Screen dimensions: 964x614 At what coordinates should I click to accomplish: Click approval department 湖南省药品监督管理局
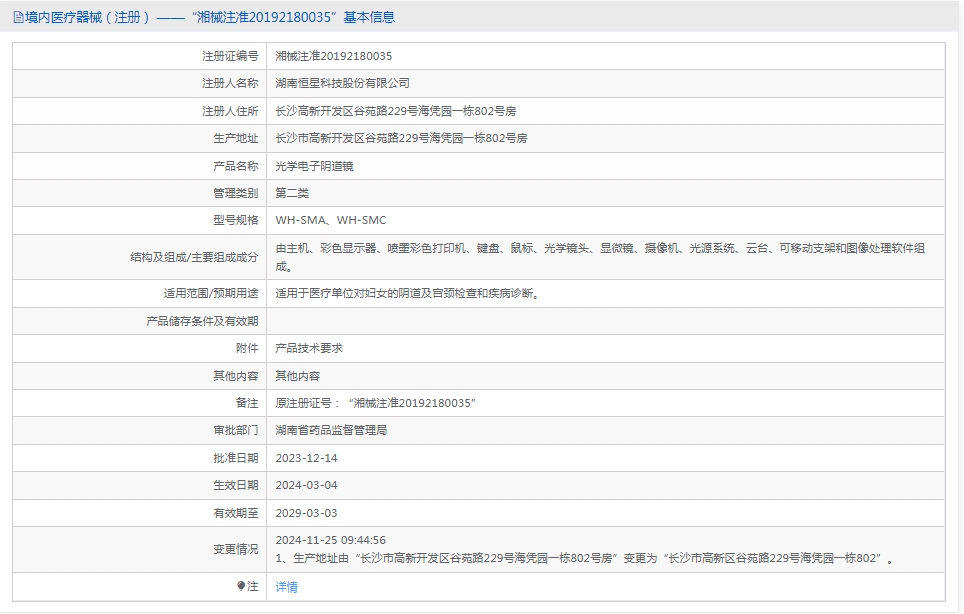click(331, 430)
